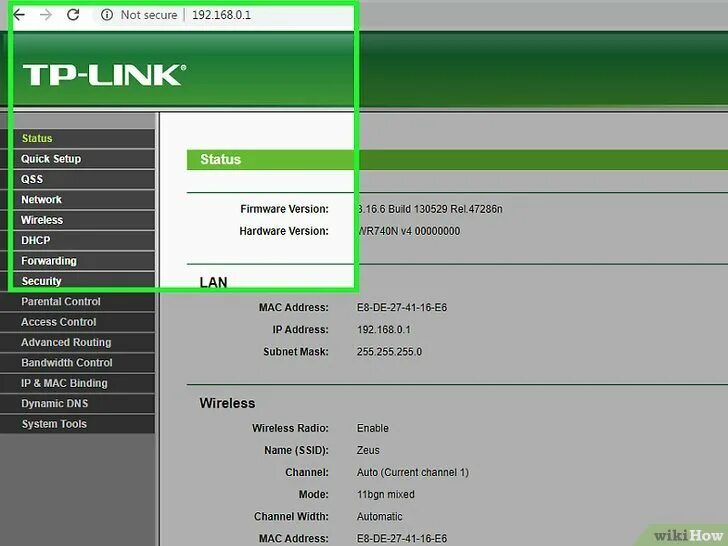Open the Status menu item
This screenshot has height=546, width=728.
(78, 138)
